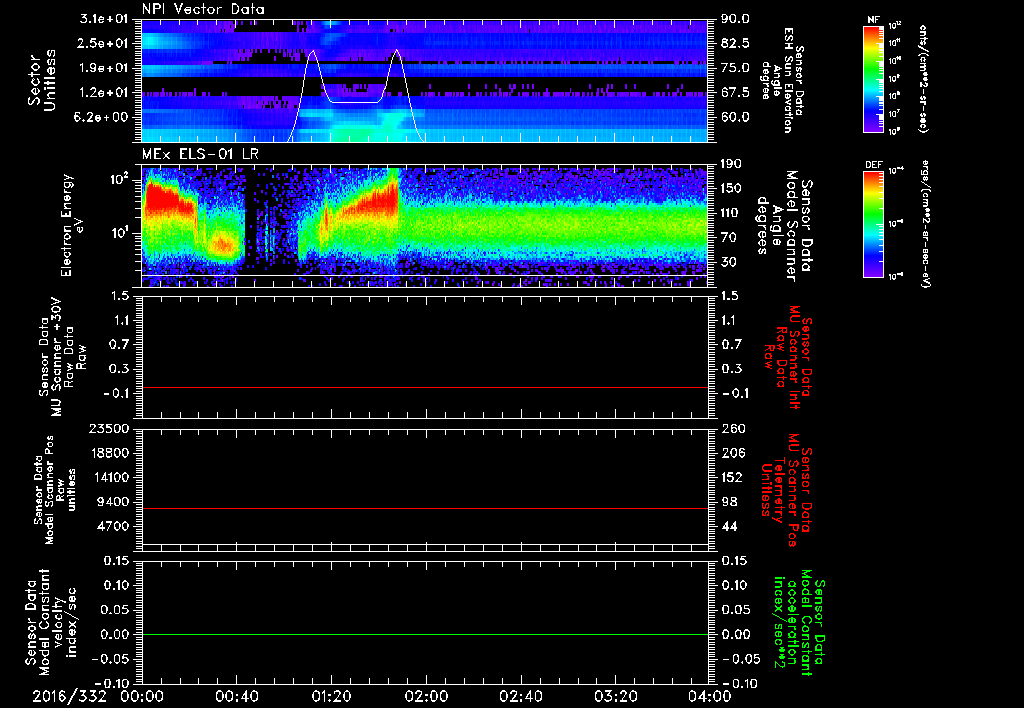Click the "67.5" elevation angle tick label
Image resolution: width=1024 pixels, height=708 pixels.
coord(735,93)
